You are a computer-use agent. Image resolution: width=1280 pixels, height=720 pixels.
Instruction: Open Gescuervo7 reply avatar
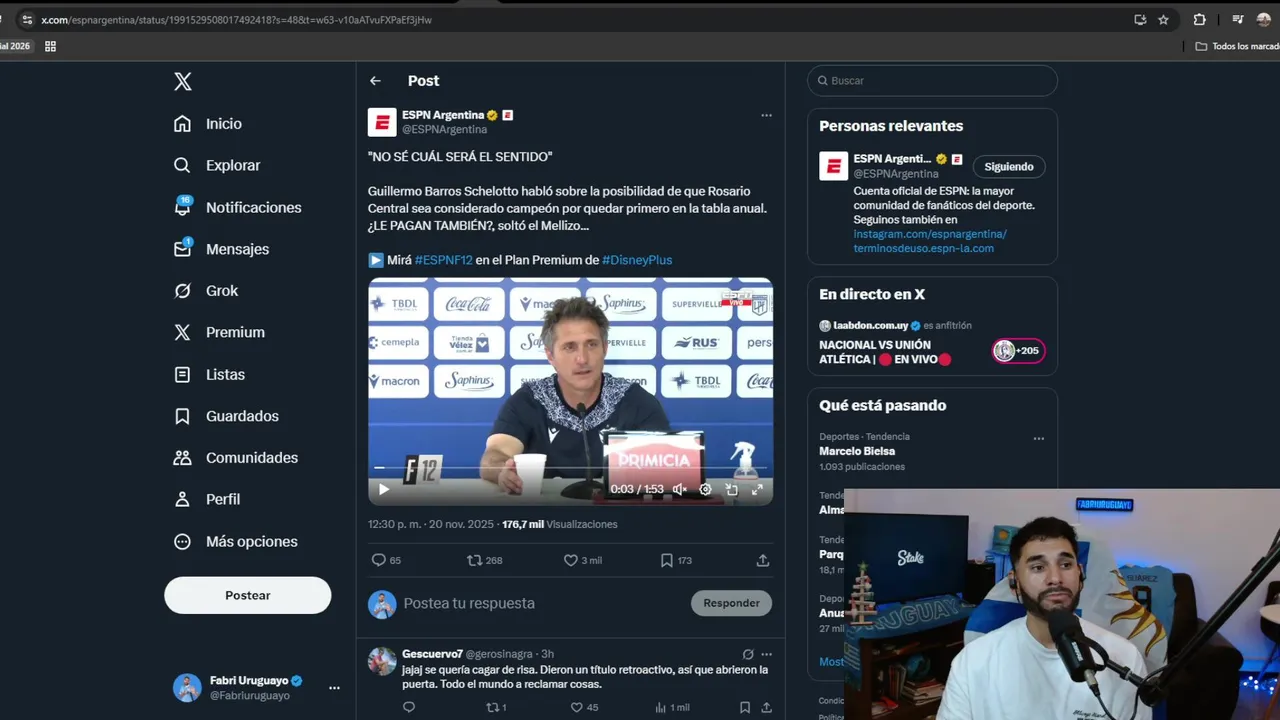[x=382, y=661]
